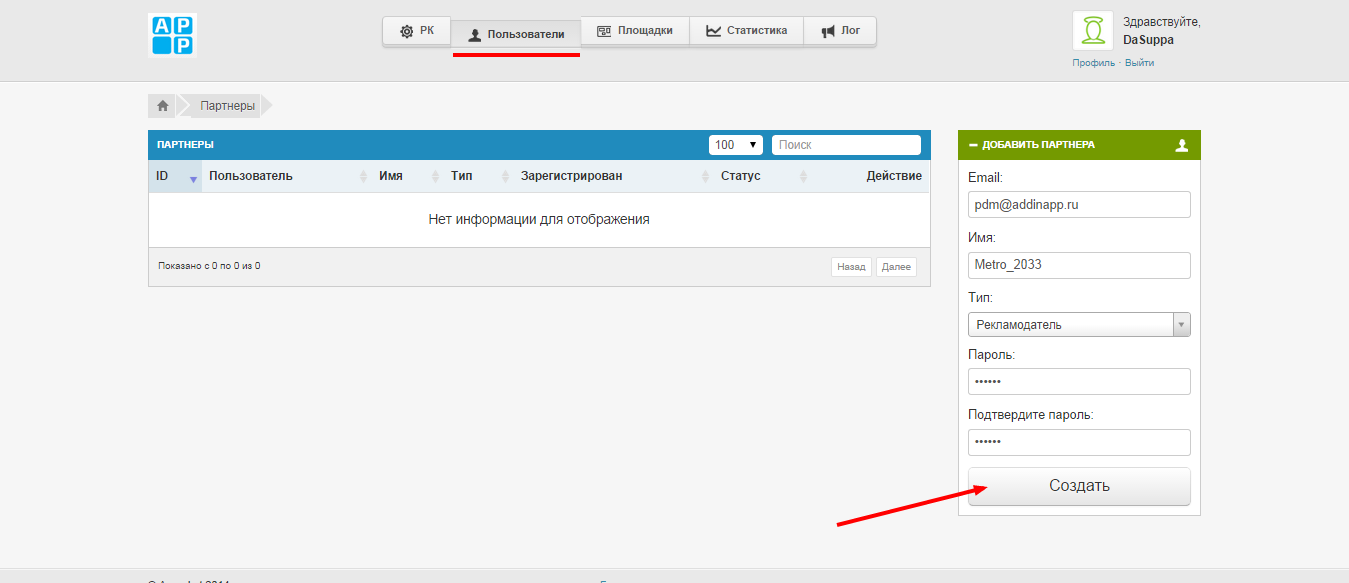Expand the Тип dropdown with Рекламодатель
1349x583 pixels.
tap(1079, 325)
